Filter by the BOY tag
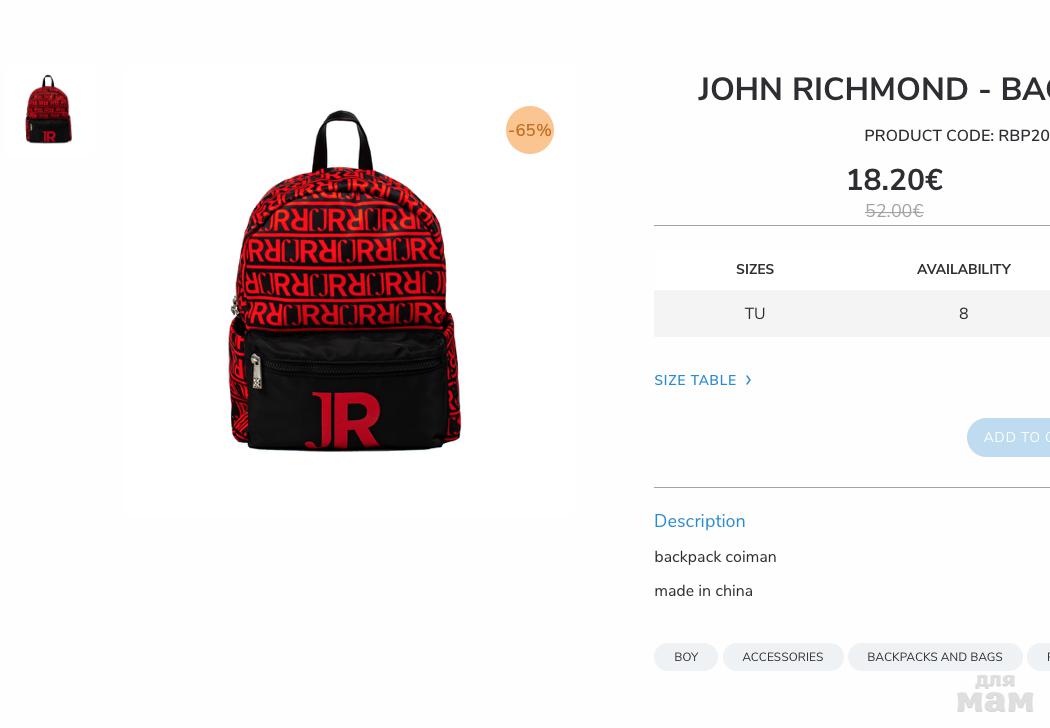Screen dimensions: 1050x728 686,657
